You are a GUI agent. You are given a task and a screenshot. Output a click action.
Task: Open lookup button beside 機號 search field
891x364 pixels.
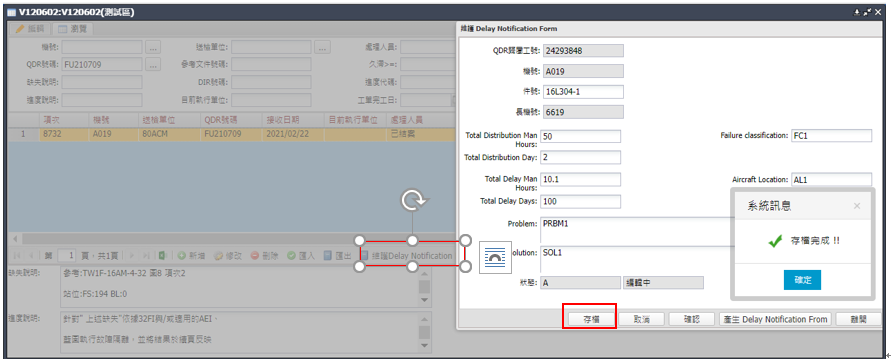tap(153, 47)
